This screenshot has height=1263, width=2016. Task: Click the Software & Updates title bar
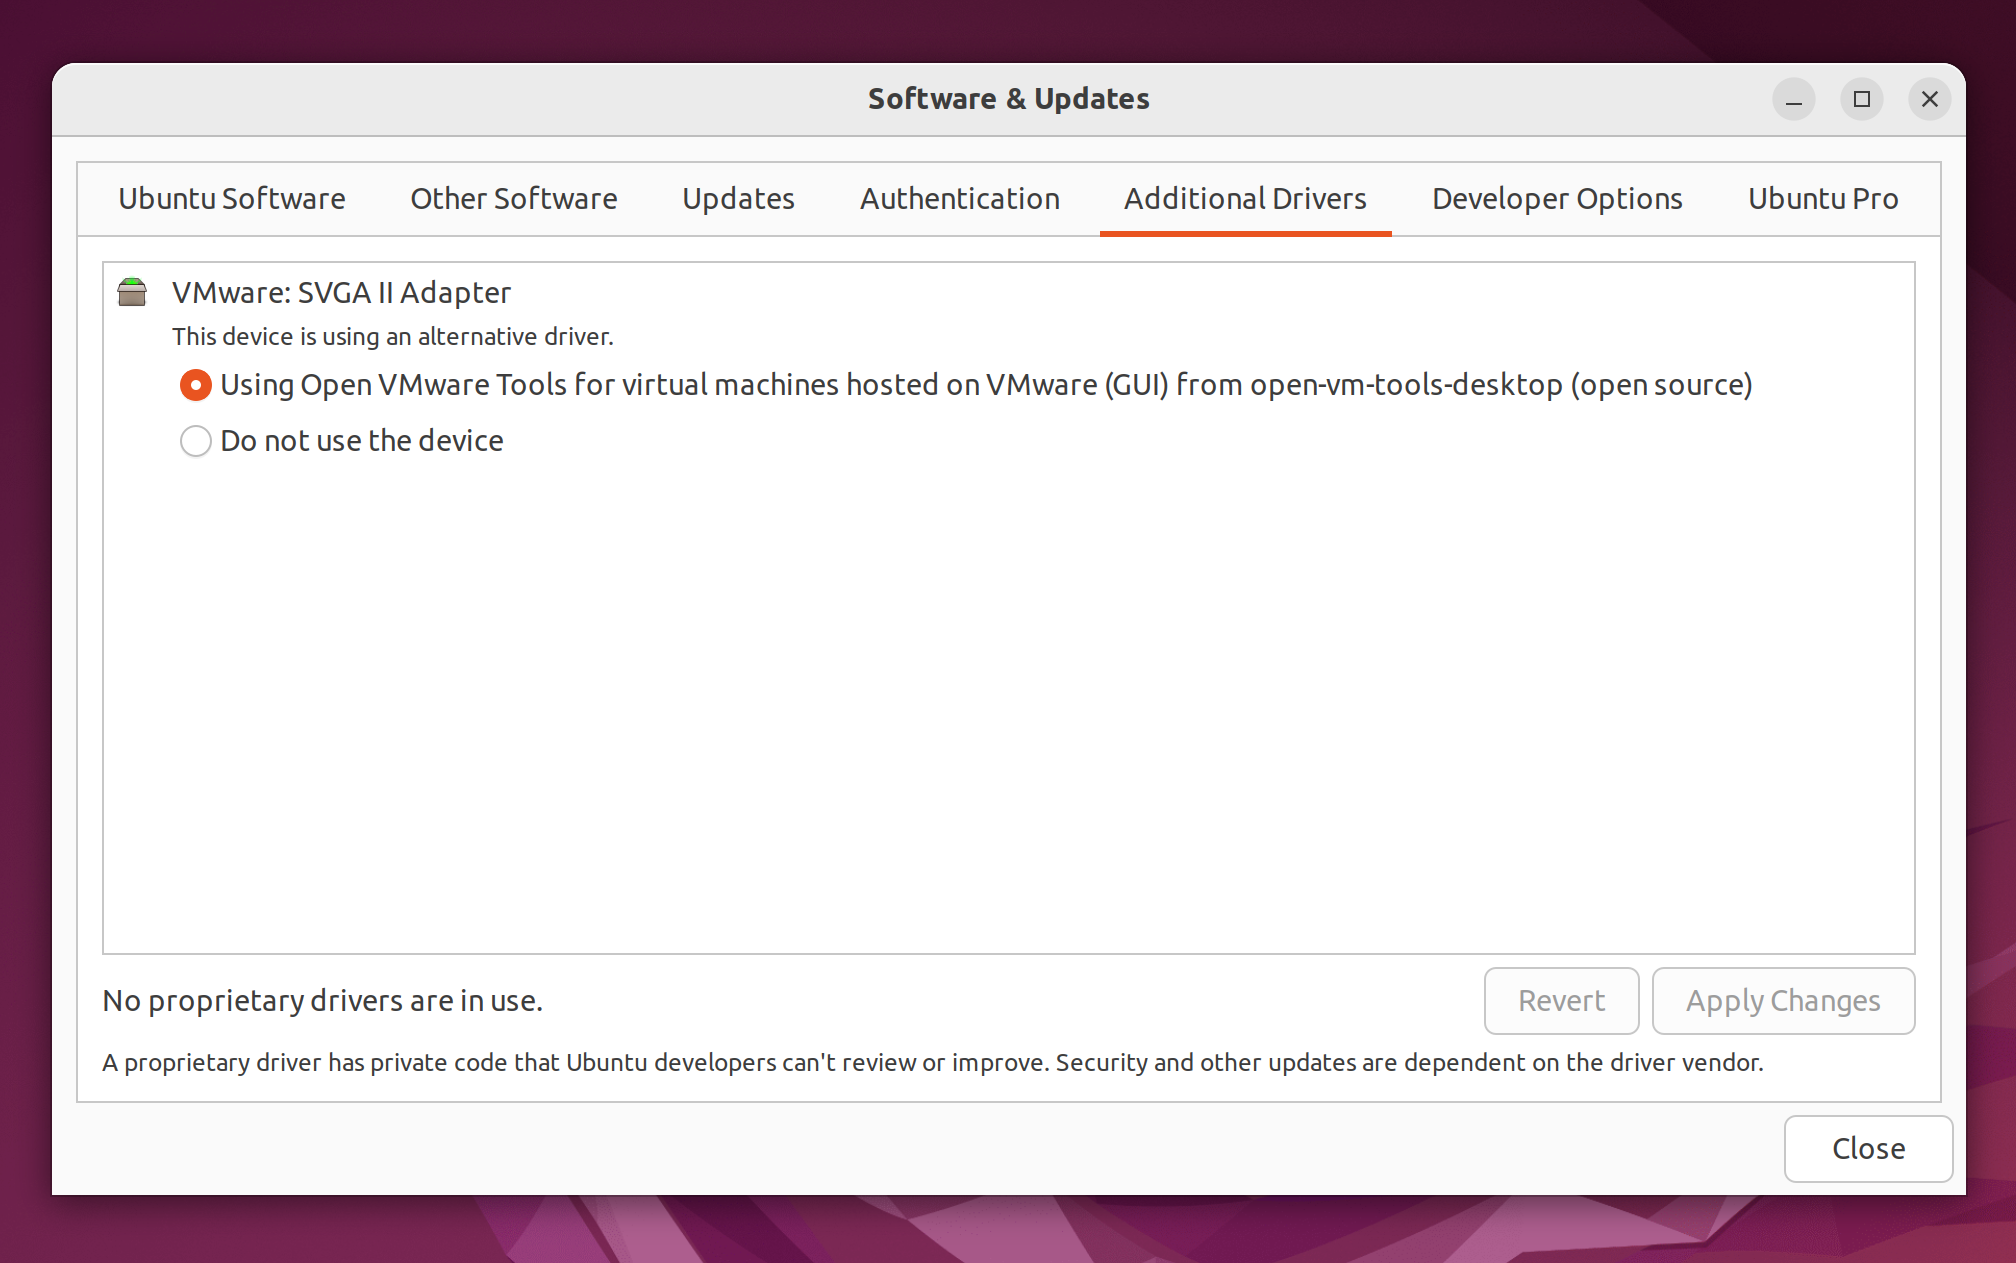[x=1008, y=99]
